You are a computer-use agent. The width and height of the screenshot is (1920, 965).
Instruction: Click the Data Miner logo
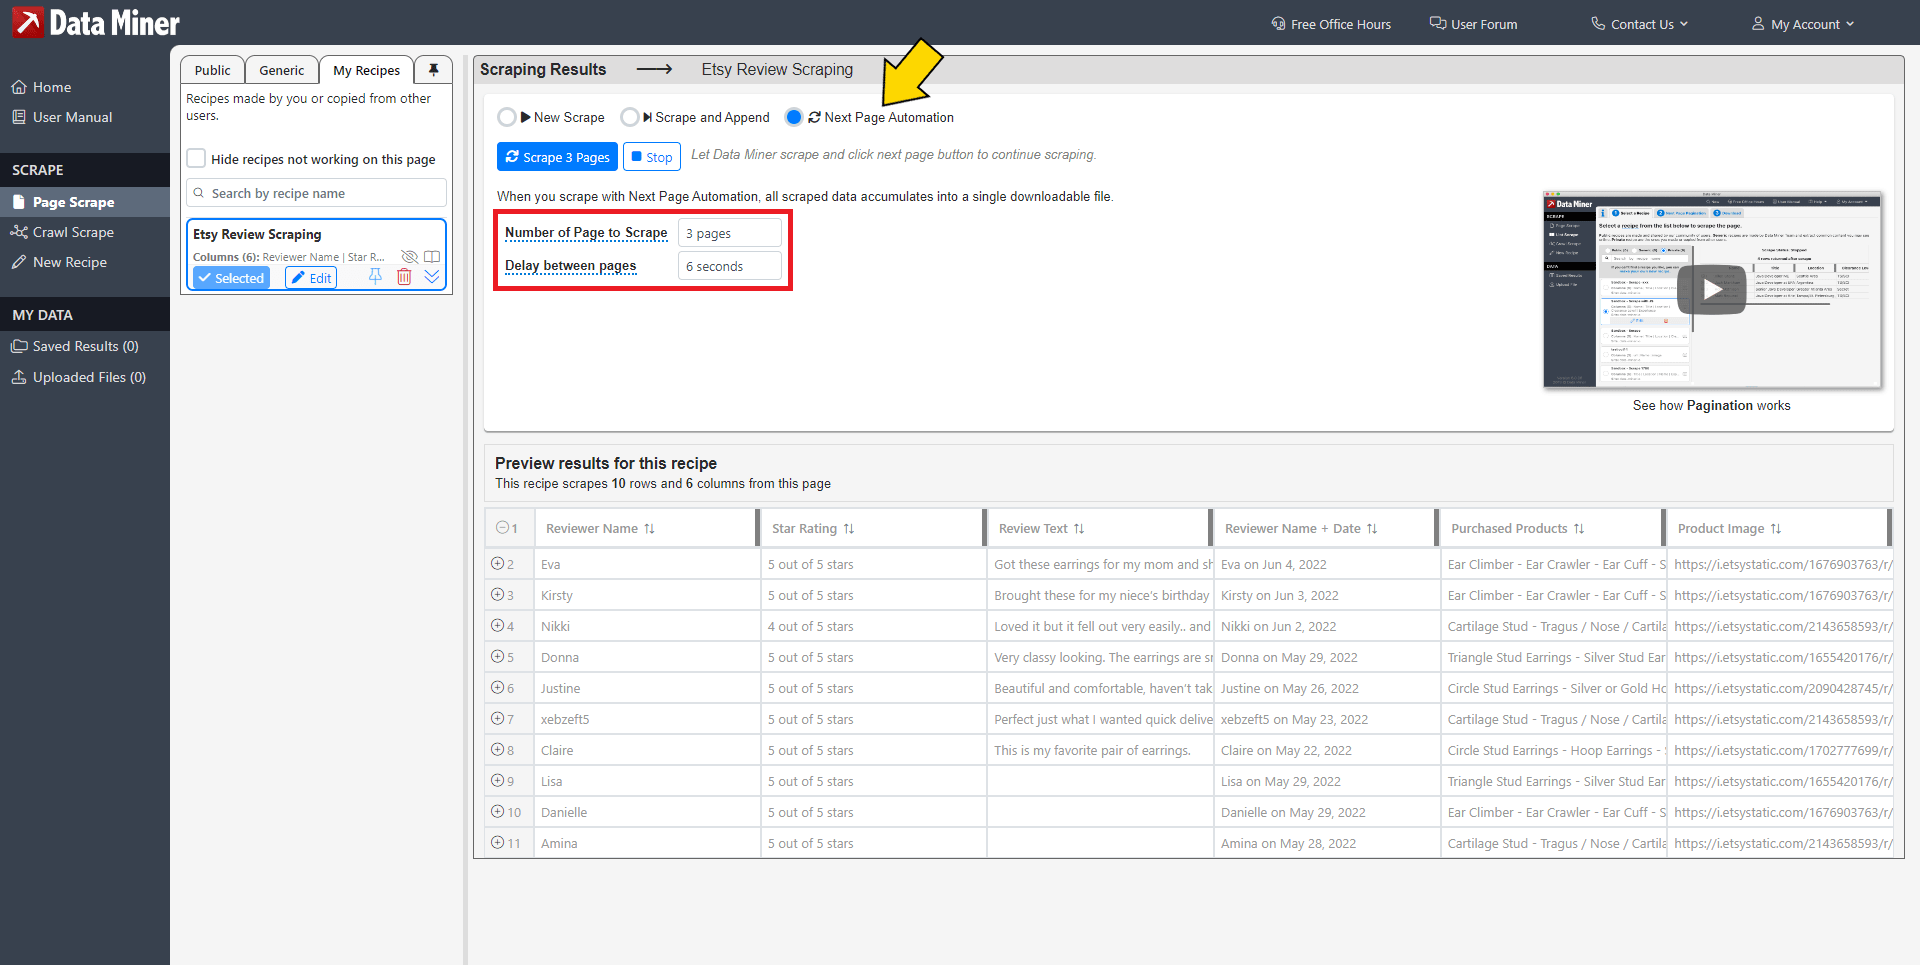(x=96, y=23)
